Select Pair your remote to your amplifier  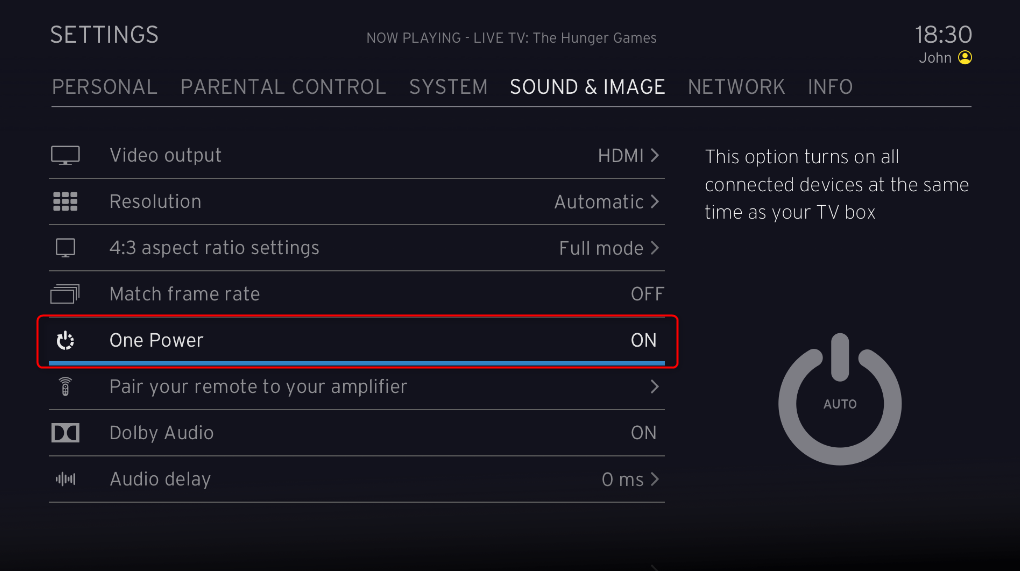258,387
